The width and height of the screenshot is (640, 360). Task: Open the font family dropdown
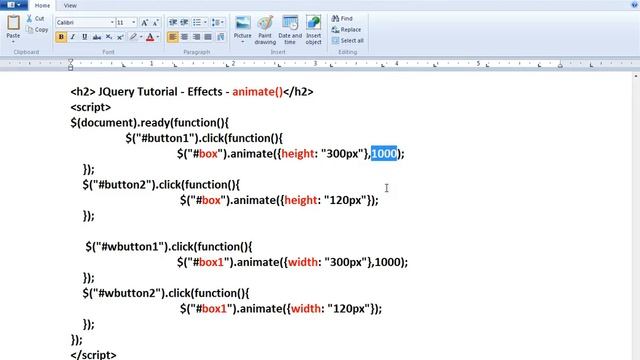(x=112, y=22)
